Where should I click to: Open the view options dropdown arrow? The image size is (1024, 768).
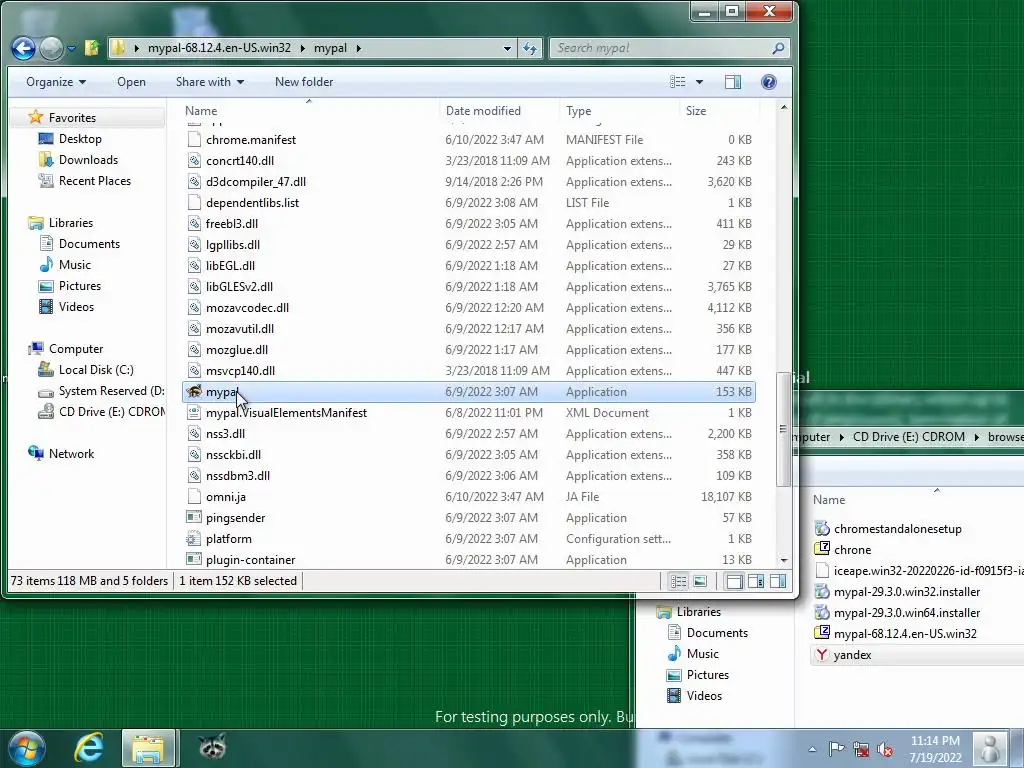[x=699, y=82]
